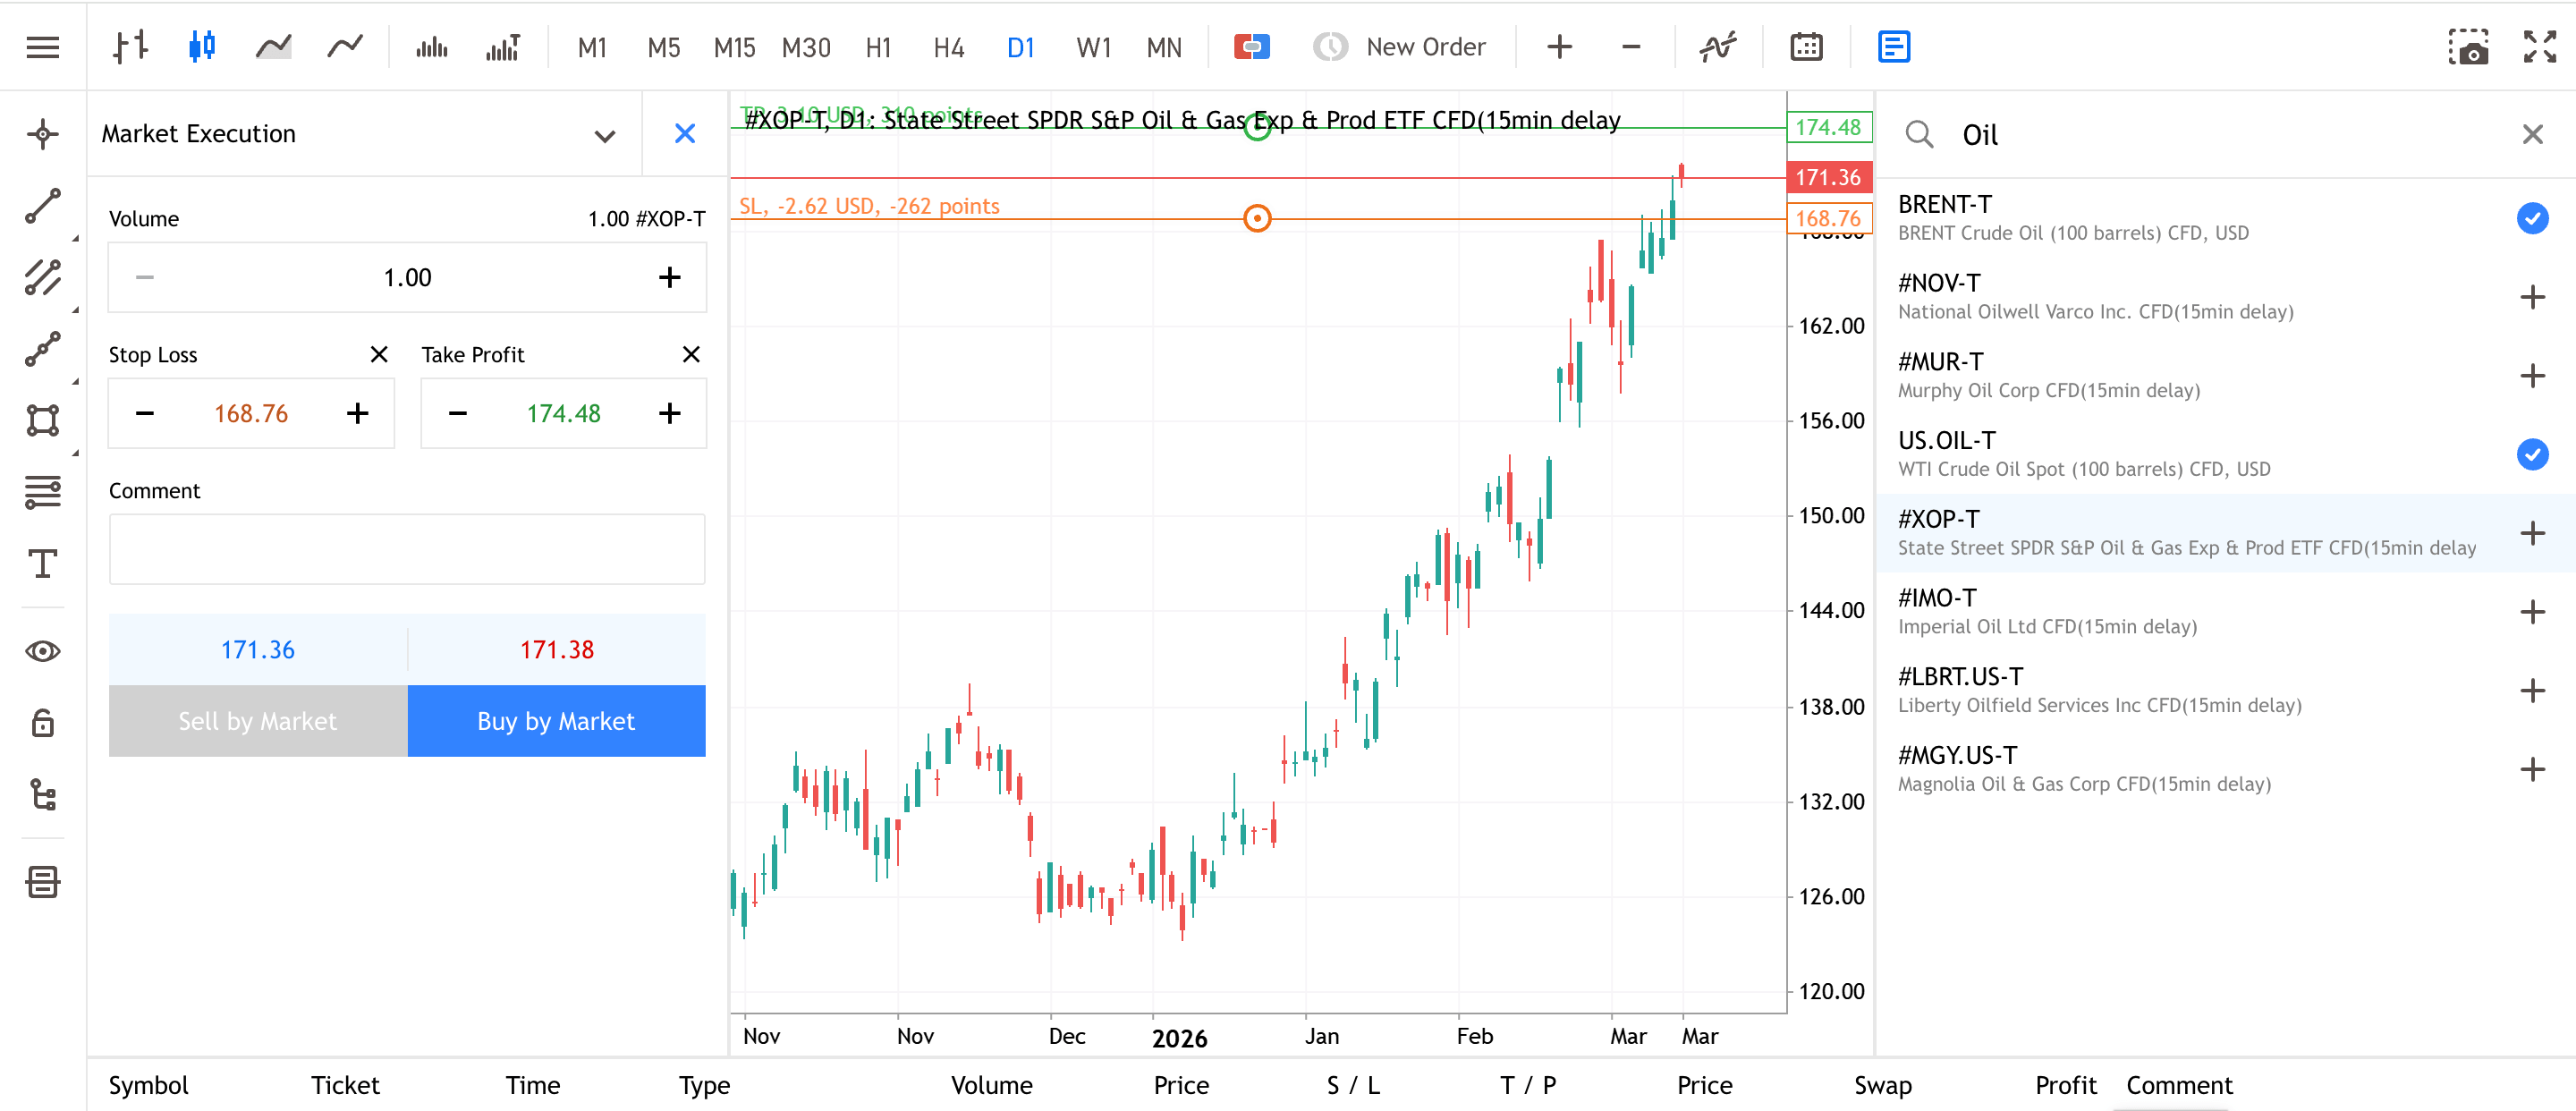Toggle the trade dialog panel icon
This screenshot has height=1111, width=2576.
coord(1894,47)
